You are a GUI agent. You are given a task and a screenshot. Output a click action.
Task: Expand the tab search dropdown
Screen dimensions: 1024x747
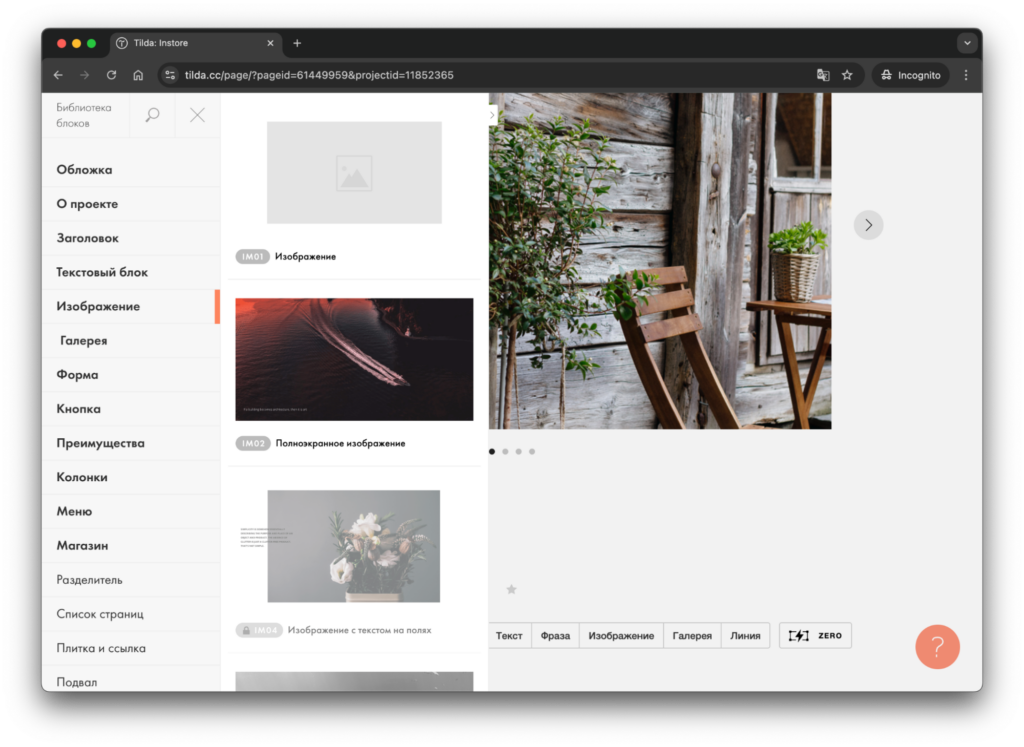[966, 43]
